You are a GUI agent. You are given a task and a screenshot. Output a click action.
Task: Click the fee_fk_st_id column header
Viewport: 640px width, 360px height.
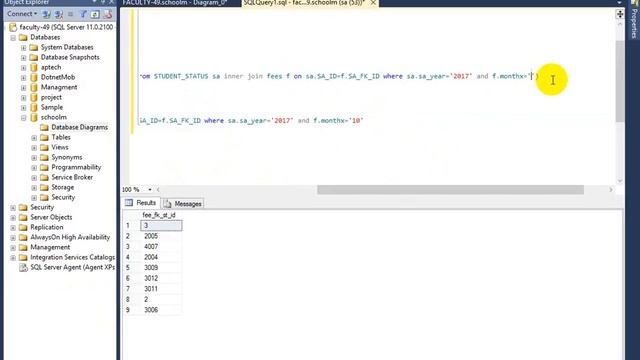coord(159,215)
